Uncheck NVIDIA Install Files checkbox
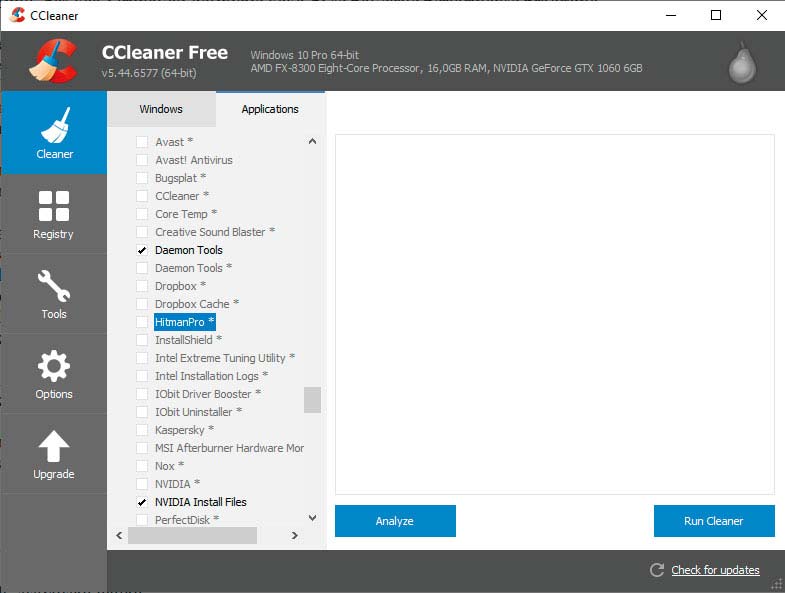 point(142,502)
